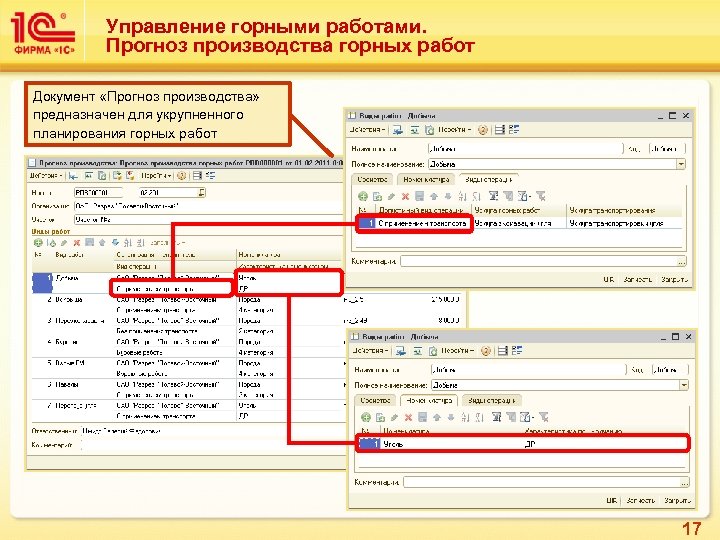Click Записать in operation types window
The image size is (720, 540).
pyautogui.click(x=638, y=279)
